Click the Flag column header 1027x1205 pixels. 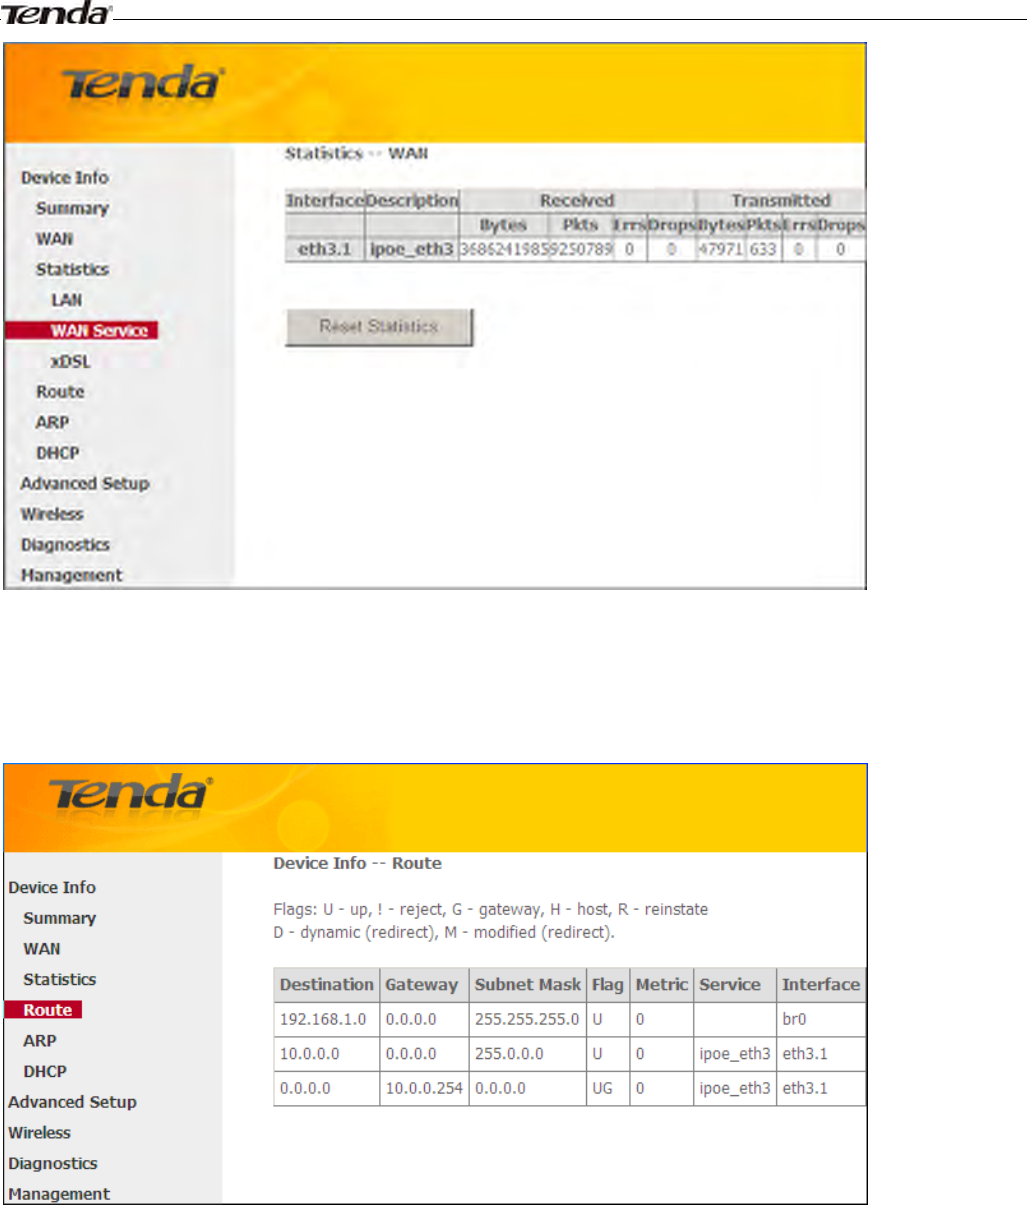(608, 985)
